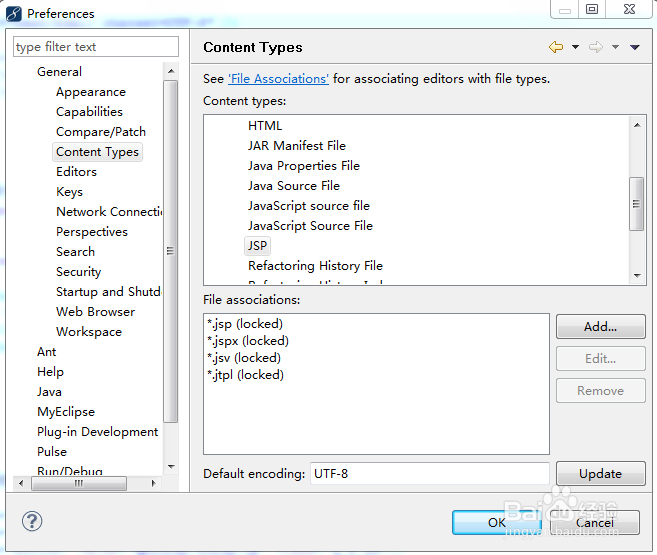Viewport: 657px width, 555px height.
Task: Select MyEclipse in preferences tree
Action: point(66,412)
